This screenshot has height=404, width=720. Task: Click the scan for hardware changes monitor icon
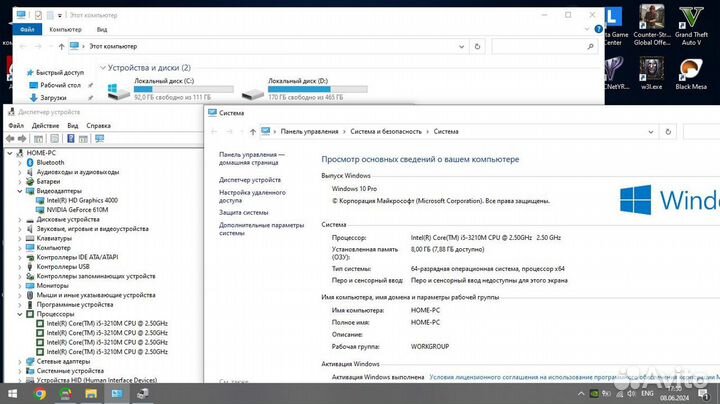99,139
